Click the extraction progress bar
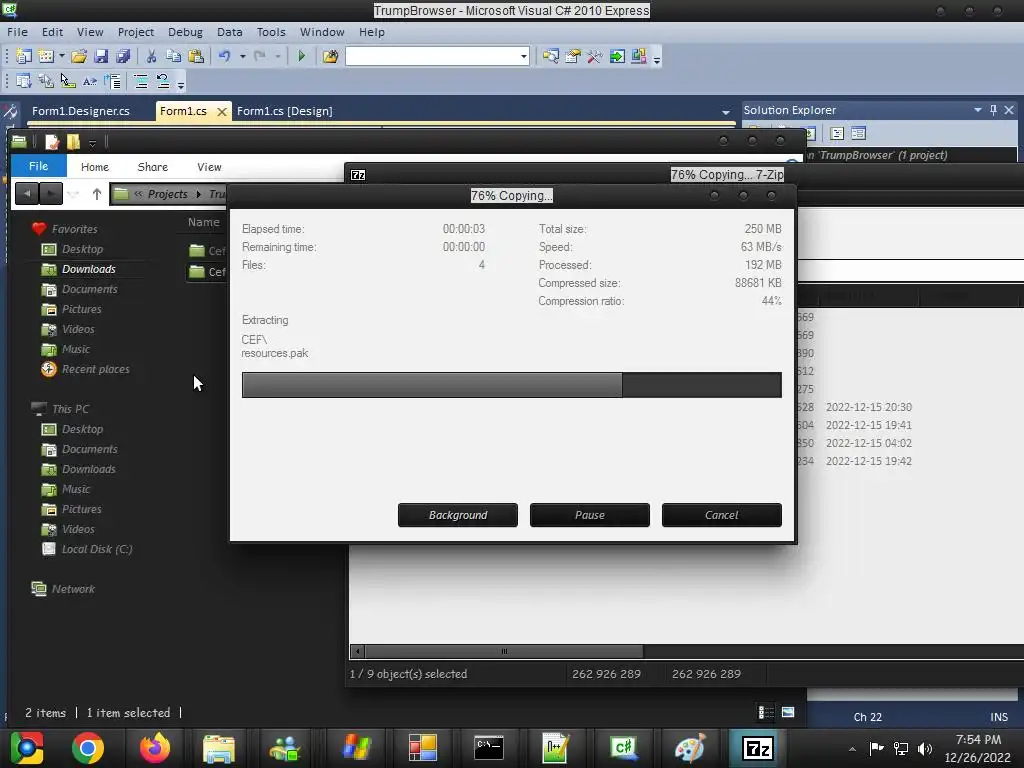Screen dimensions: 1024x768 (511, 385)
